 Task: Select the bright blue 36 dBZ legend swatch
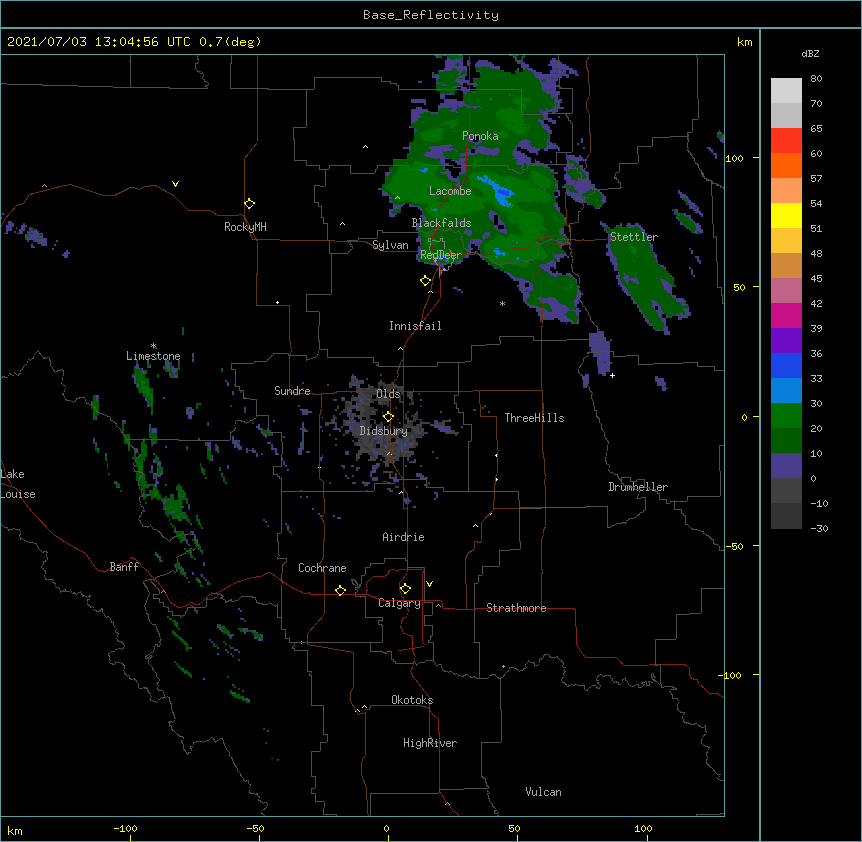click(786, 365)
